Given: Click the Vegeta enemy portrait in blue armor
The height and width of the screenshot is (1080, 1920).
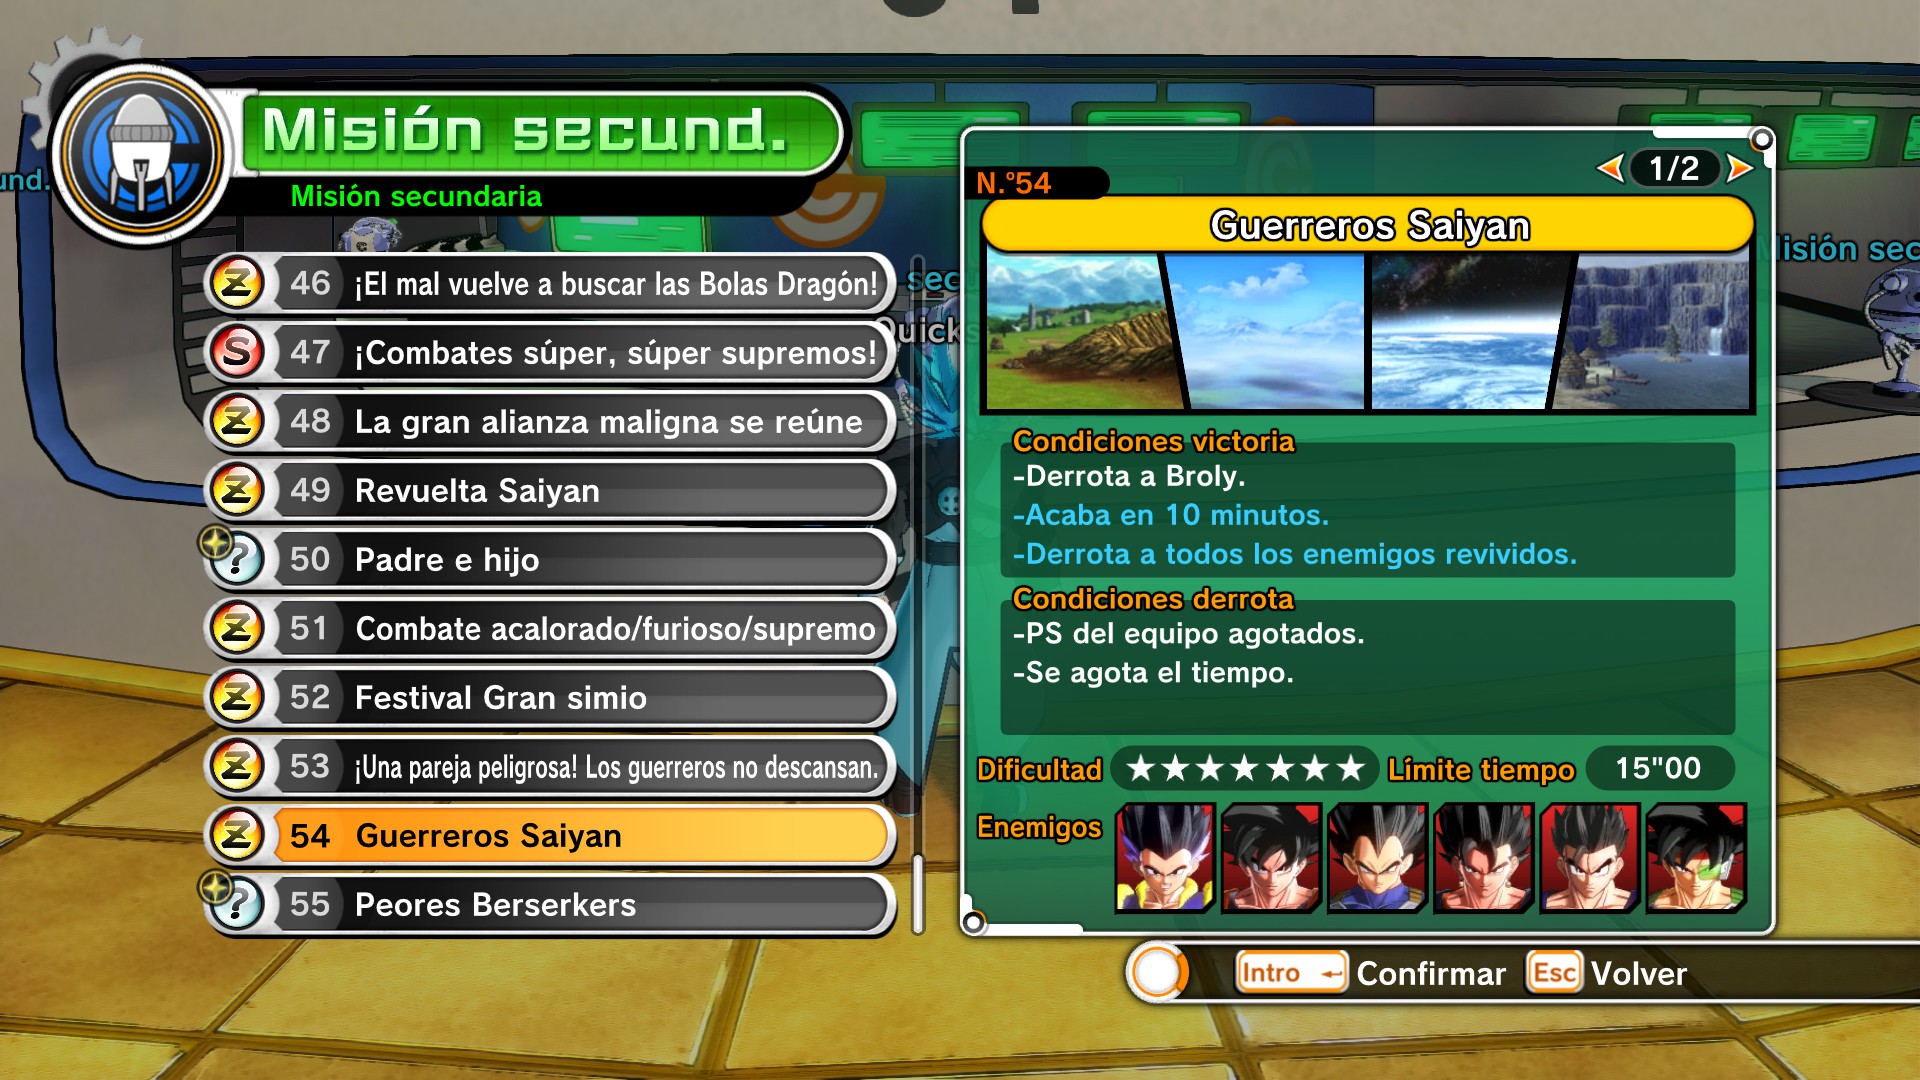Looking at the screenshot, I should (1377, 858).
